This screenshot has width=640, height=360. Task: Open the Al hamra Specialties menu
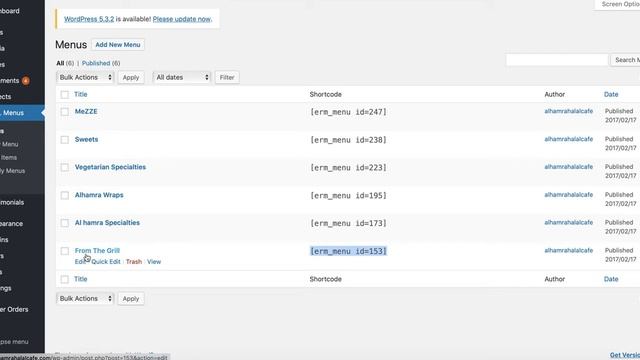[107, 222]
